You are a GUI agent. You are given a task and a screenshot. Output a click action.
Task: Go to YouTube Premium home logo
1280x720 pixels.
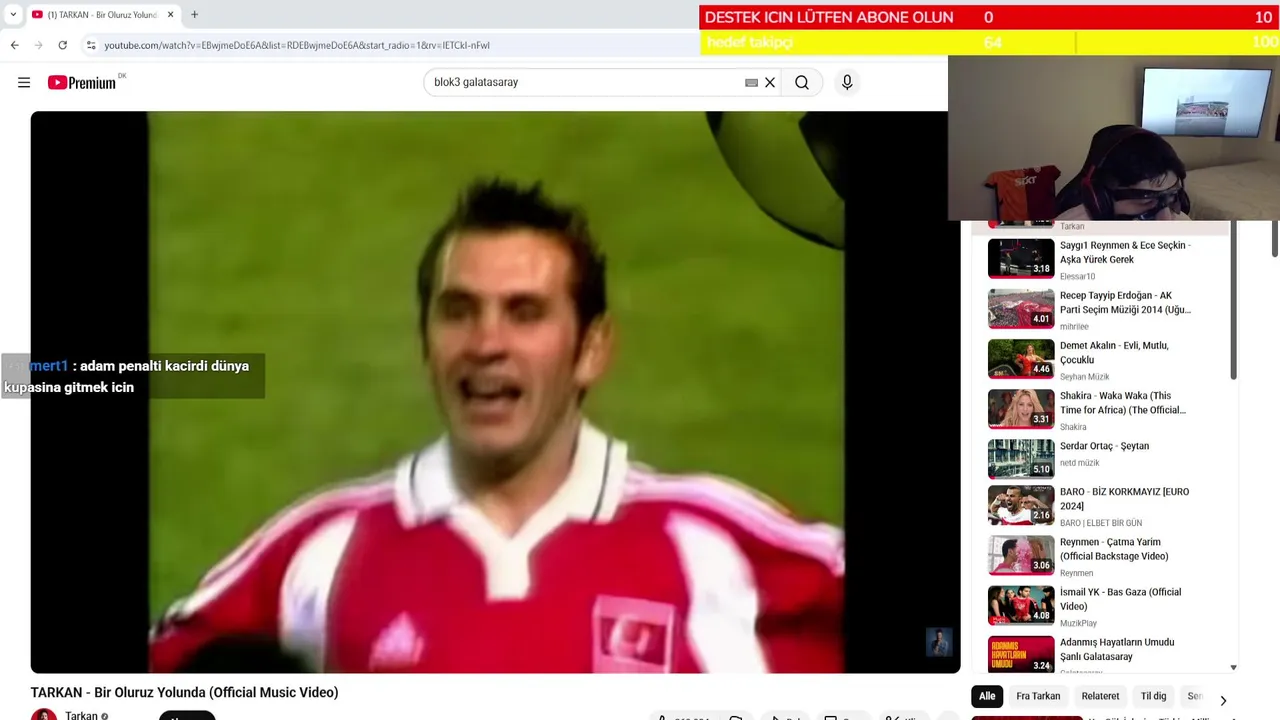pos(82,83)
